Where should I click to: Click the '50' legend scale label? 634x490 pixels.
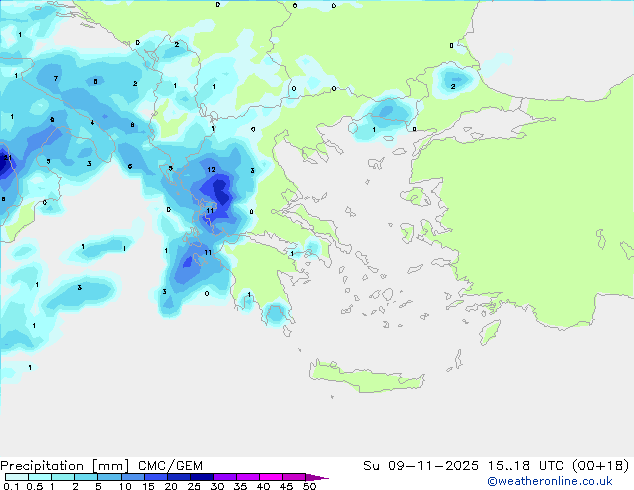309,486
